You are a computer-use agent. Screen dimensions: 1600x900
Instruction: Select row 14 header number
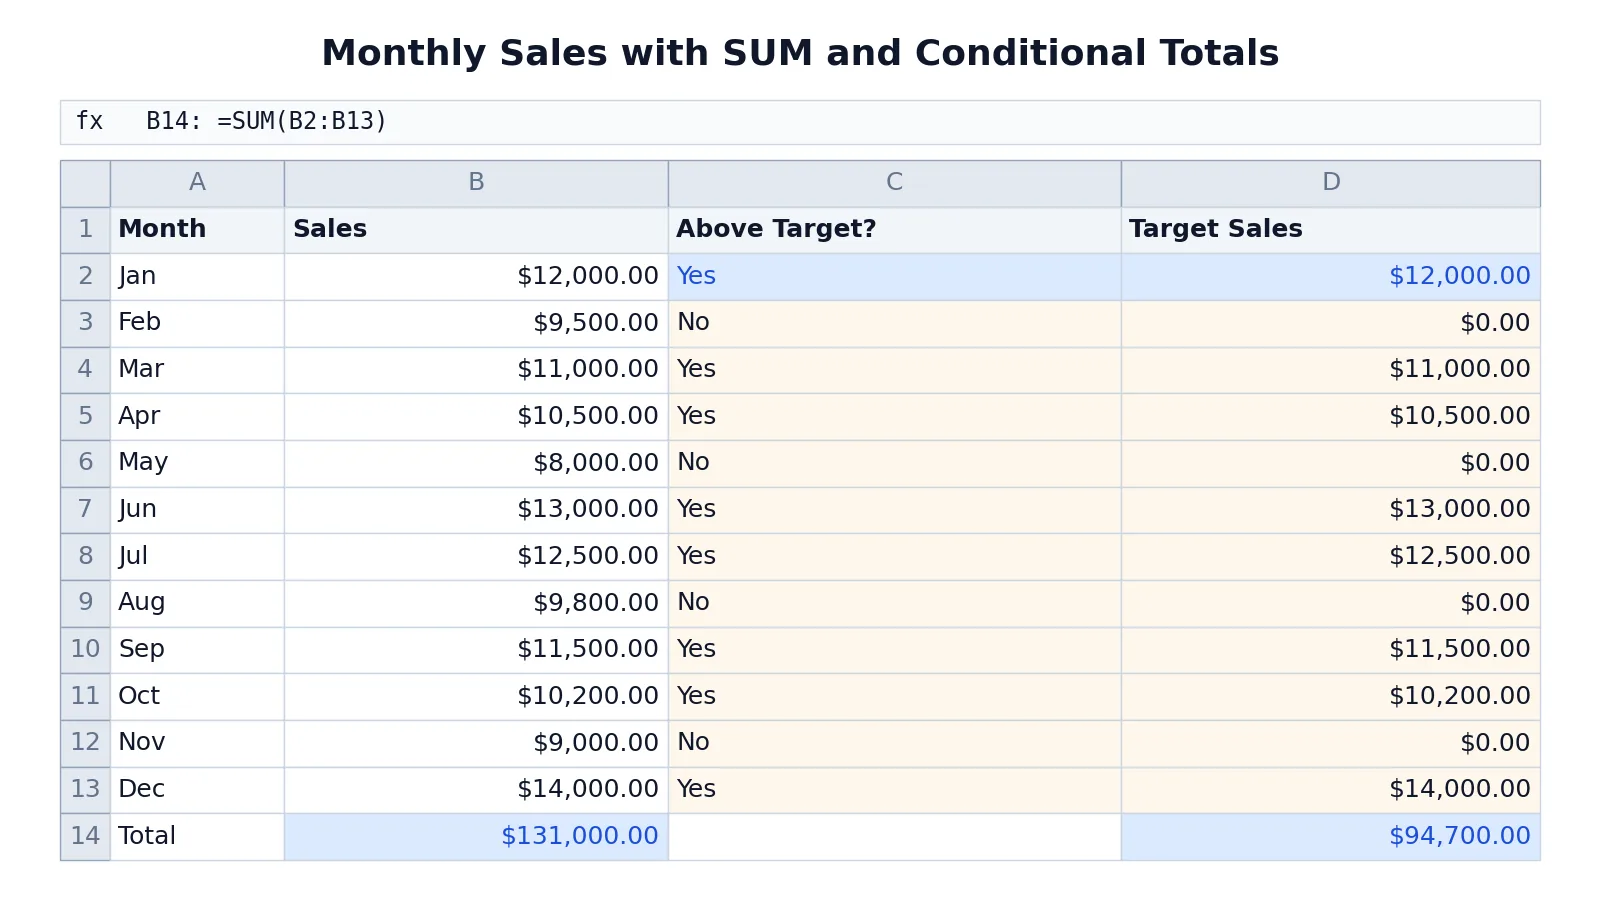pyautogui.click(x=85, y=837)
